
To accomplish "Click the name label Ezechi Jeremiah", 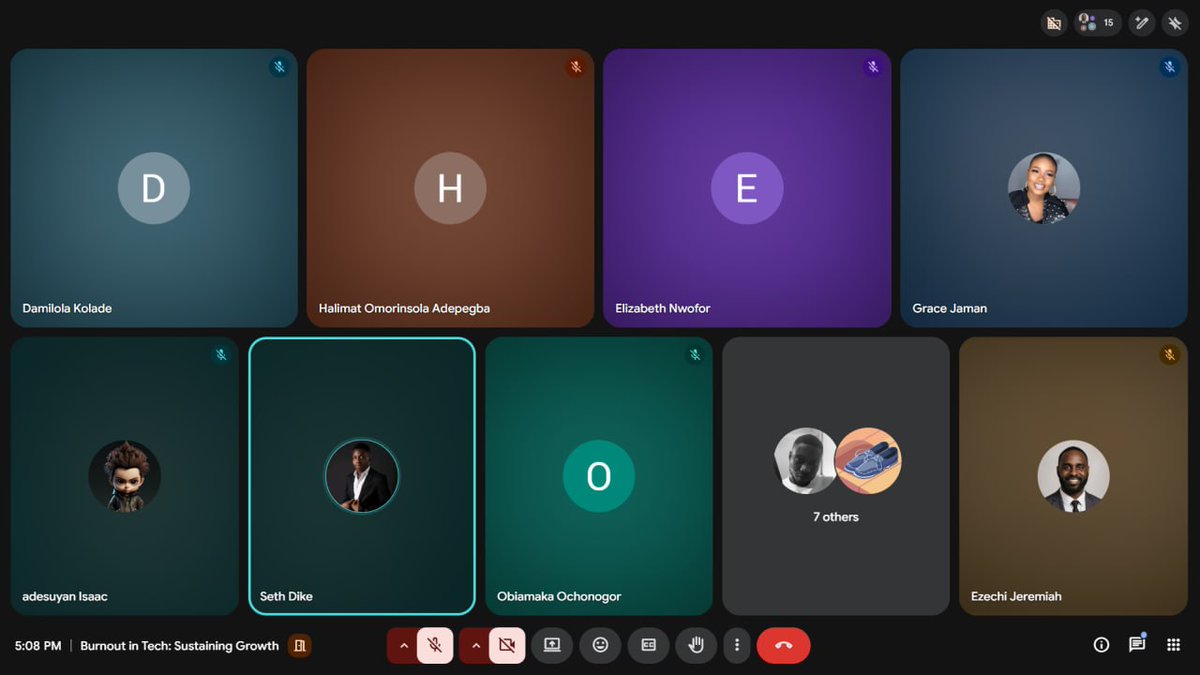I will pyautogui.click(x=1016, y=596).
